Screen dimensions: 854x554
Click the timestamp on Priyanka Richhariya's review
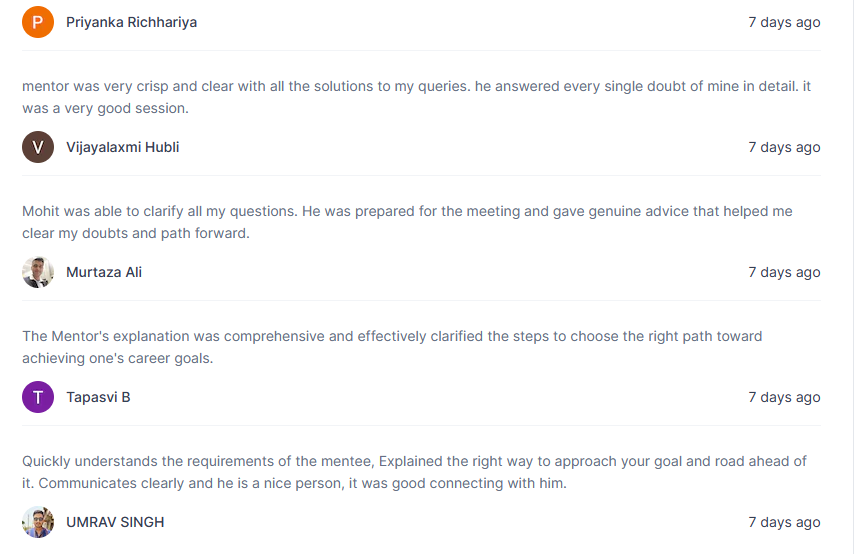click(784, 22)
